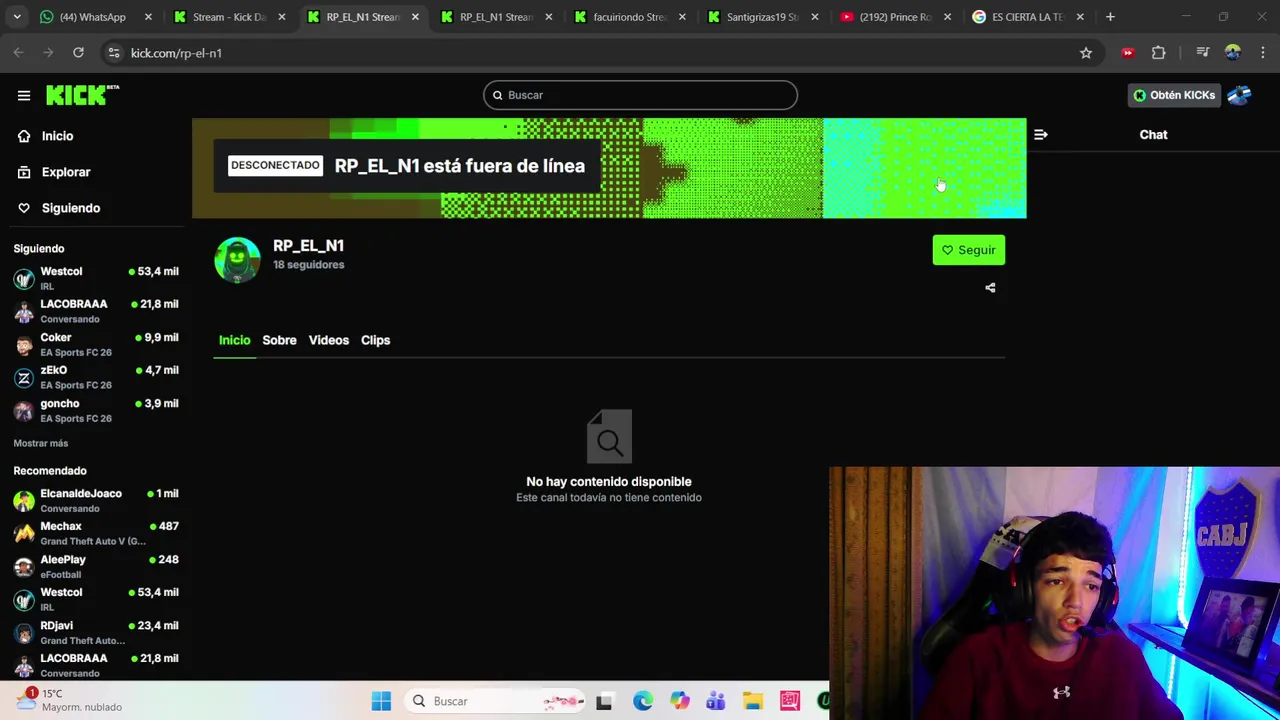Open RDjavi recommended channel
The height and width of the screenshot is (720, 1280).
click(96, 632)
